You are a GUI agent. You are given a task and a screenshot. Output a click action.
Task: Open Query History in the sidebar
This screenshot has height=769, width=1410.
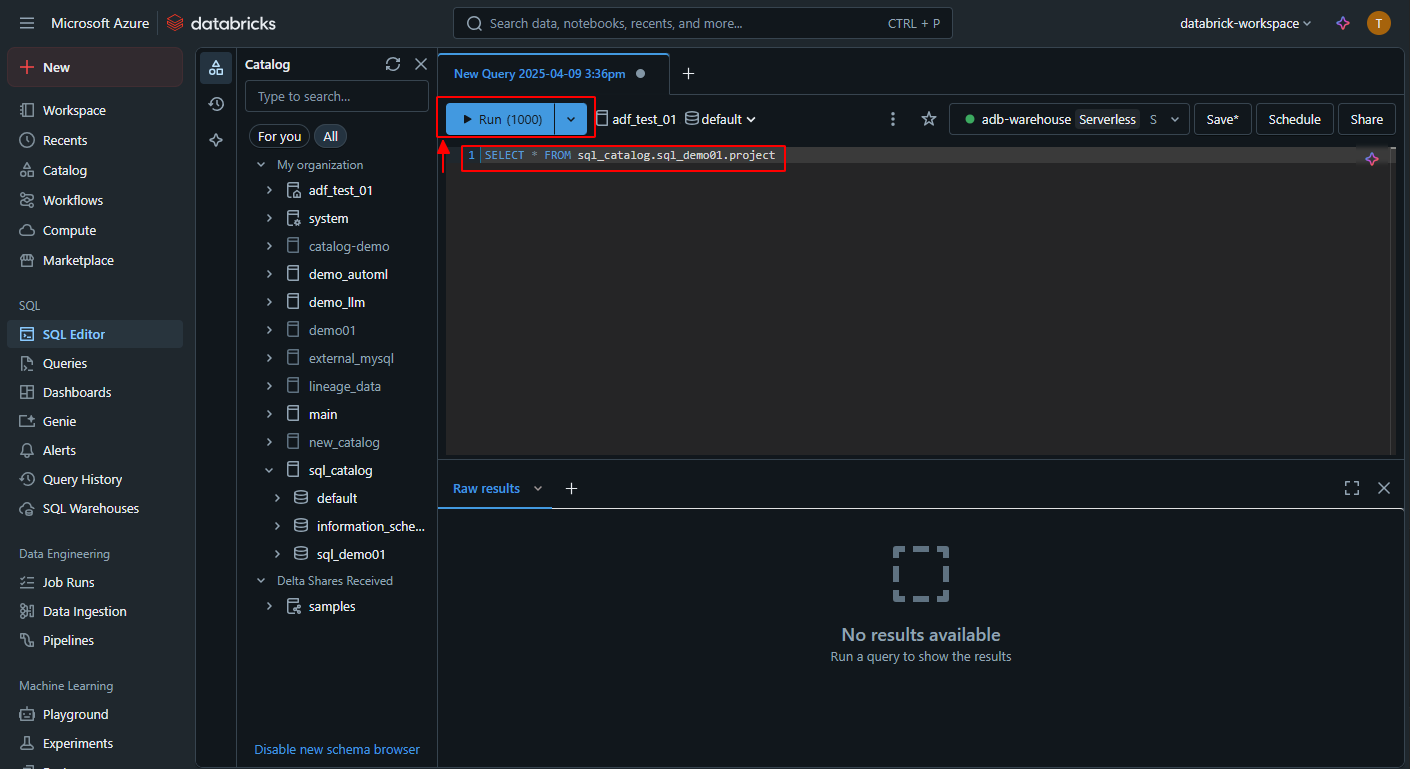pyautogui.click(x=95, y=479)
